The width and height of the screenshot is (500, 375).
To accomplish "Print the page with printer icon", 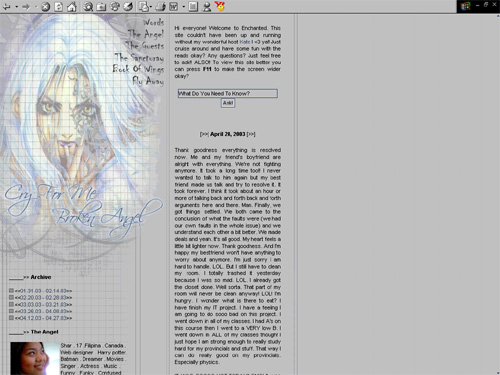I will 160,6.
